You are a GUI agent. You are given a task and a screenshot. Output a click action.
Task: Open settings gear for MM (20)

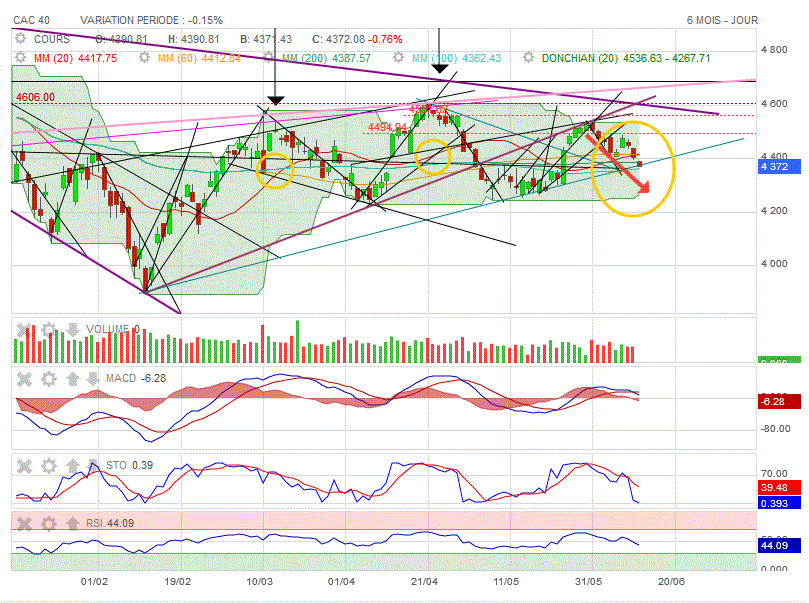20,58
